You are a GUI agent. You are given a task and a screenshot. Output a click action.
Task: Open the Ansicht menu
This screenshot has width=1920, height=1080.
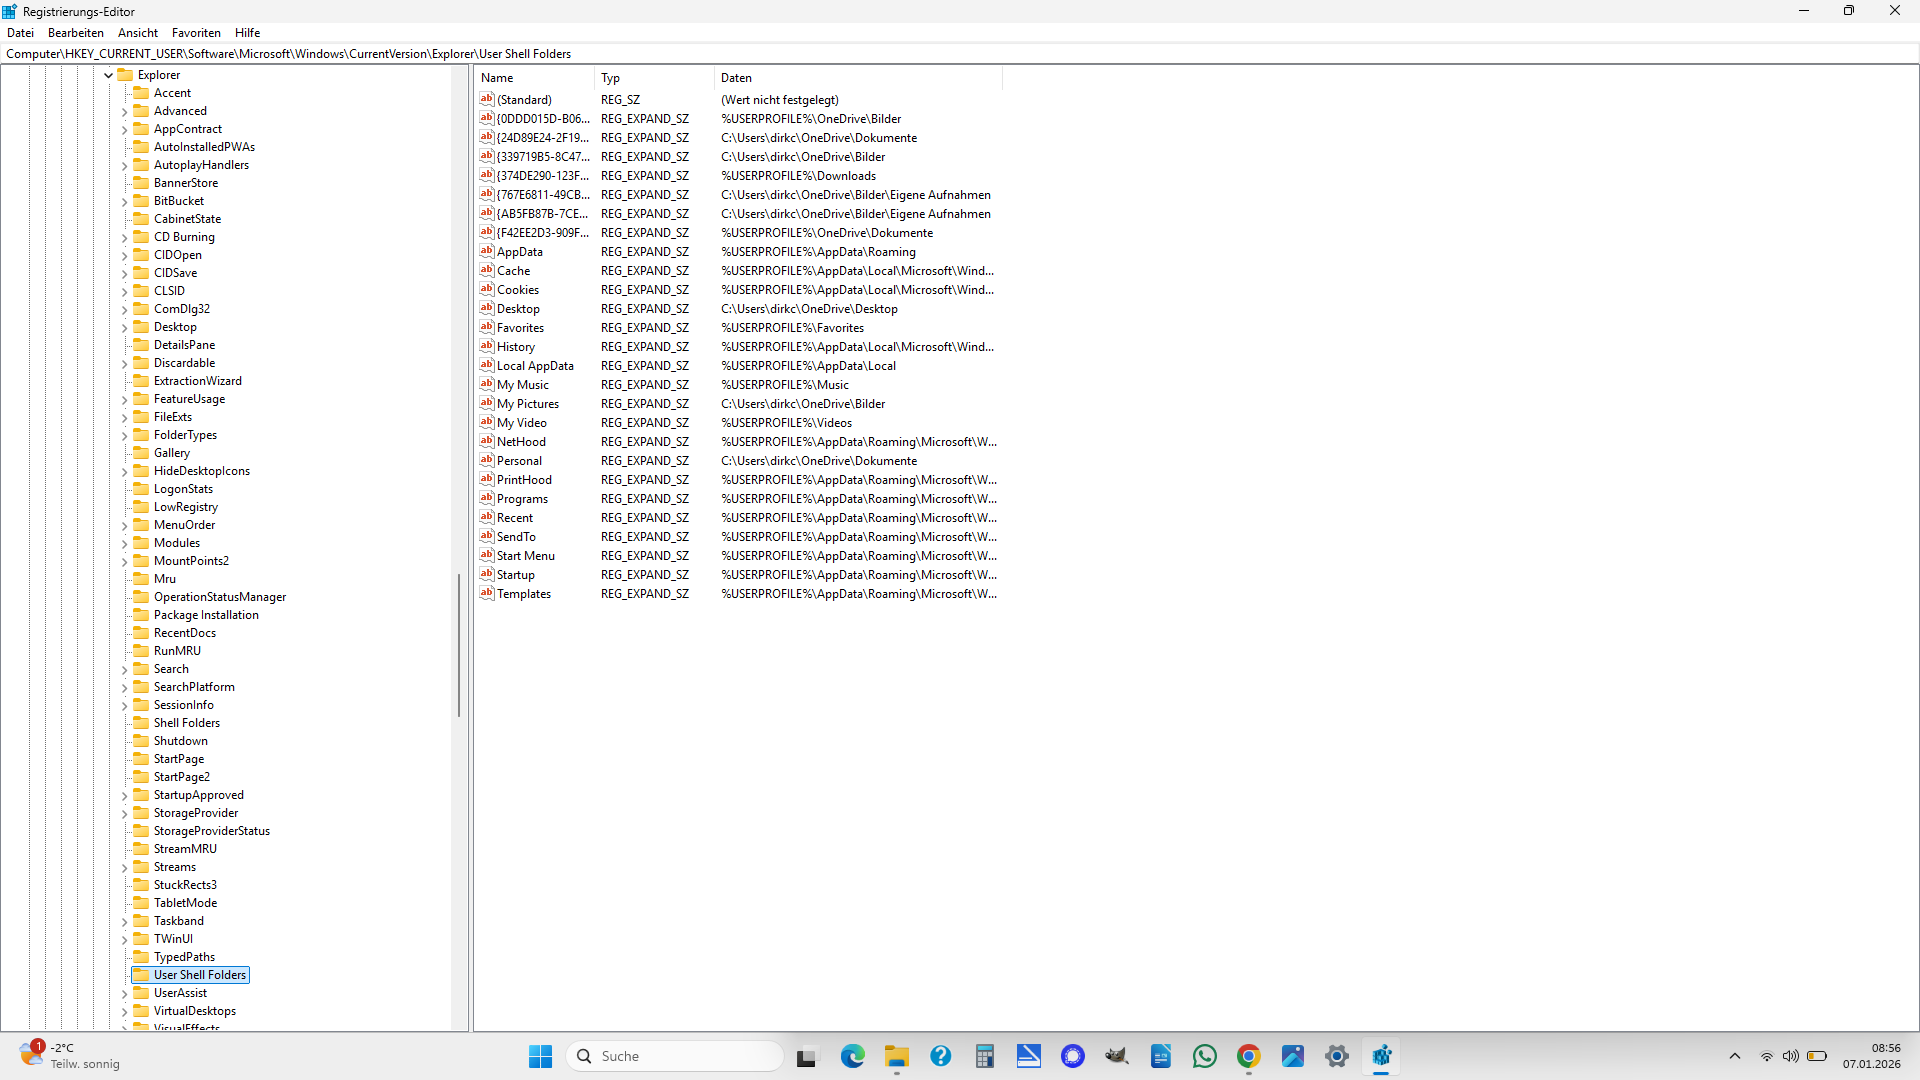point(138,33)
